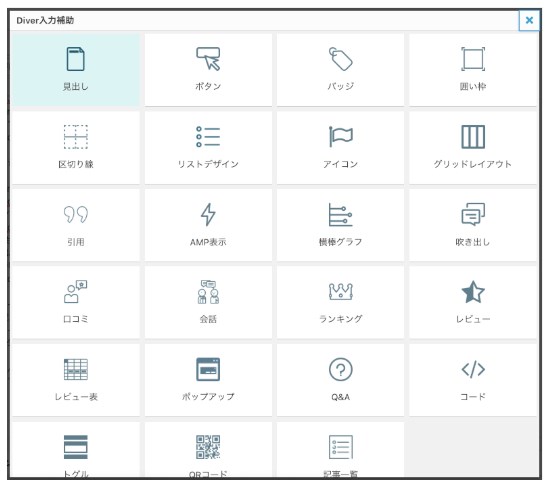Insert a レビュー表 review table
Image resolution: width=548 pixels, height=481 pixels.
(75, 380)
